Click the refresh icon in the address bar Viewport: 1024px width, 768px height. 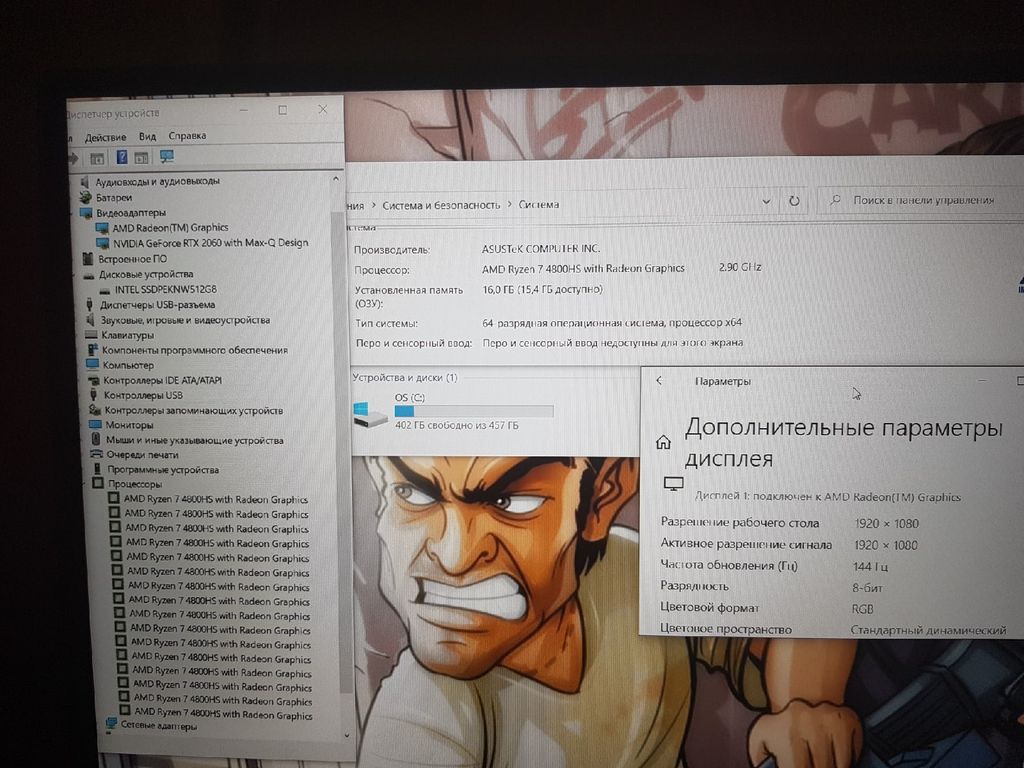tap(794, 201)
